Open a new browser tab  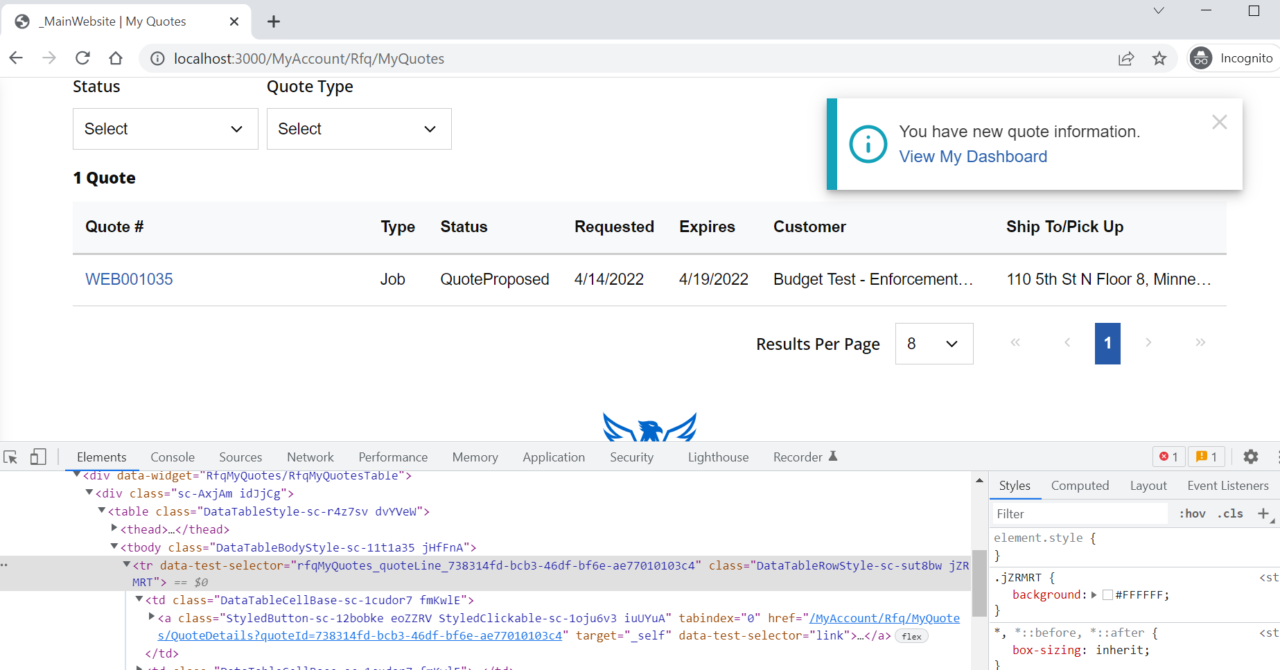tap(273, 21)
